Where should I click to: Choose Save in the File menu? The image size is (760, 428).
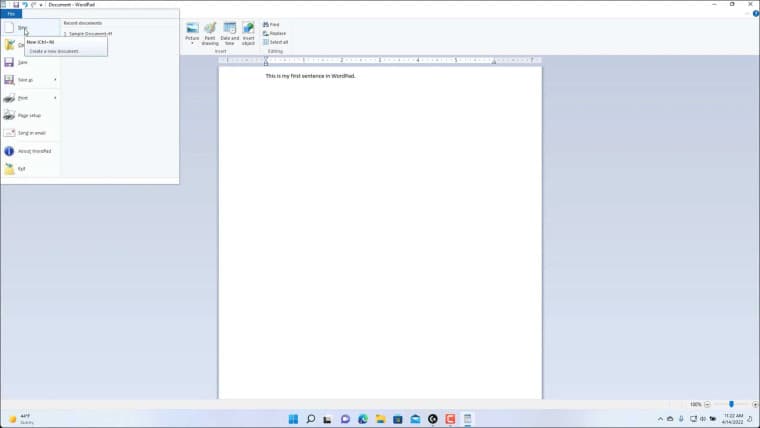[x=30, y=63]
